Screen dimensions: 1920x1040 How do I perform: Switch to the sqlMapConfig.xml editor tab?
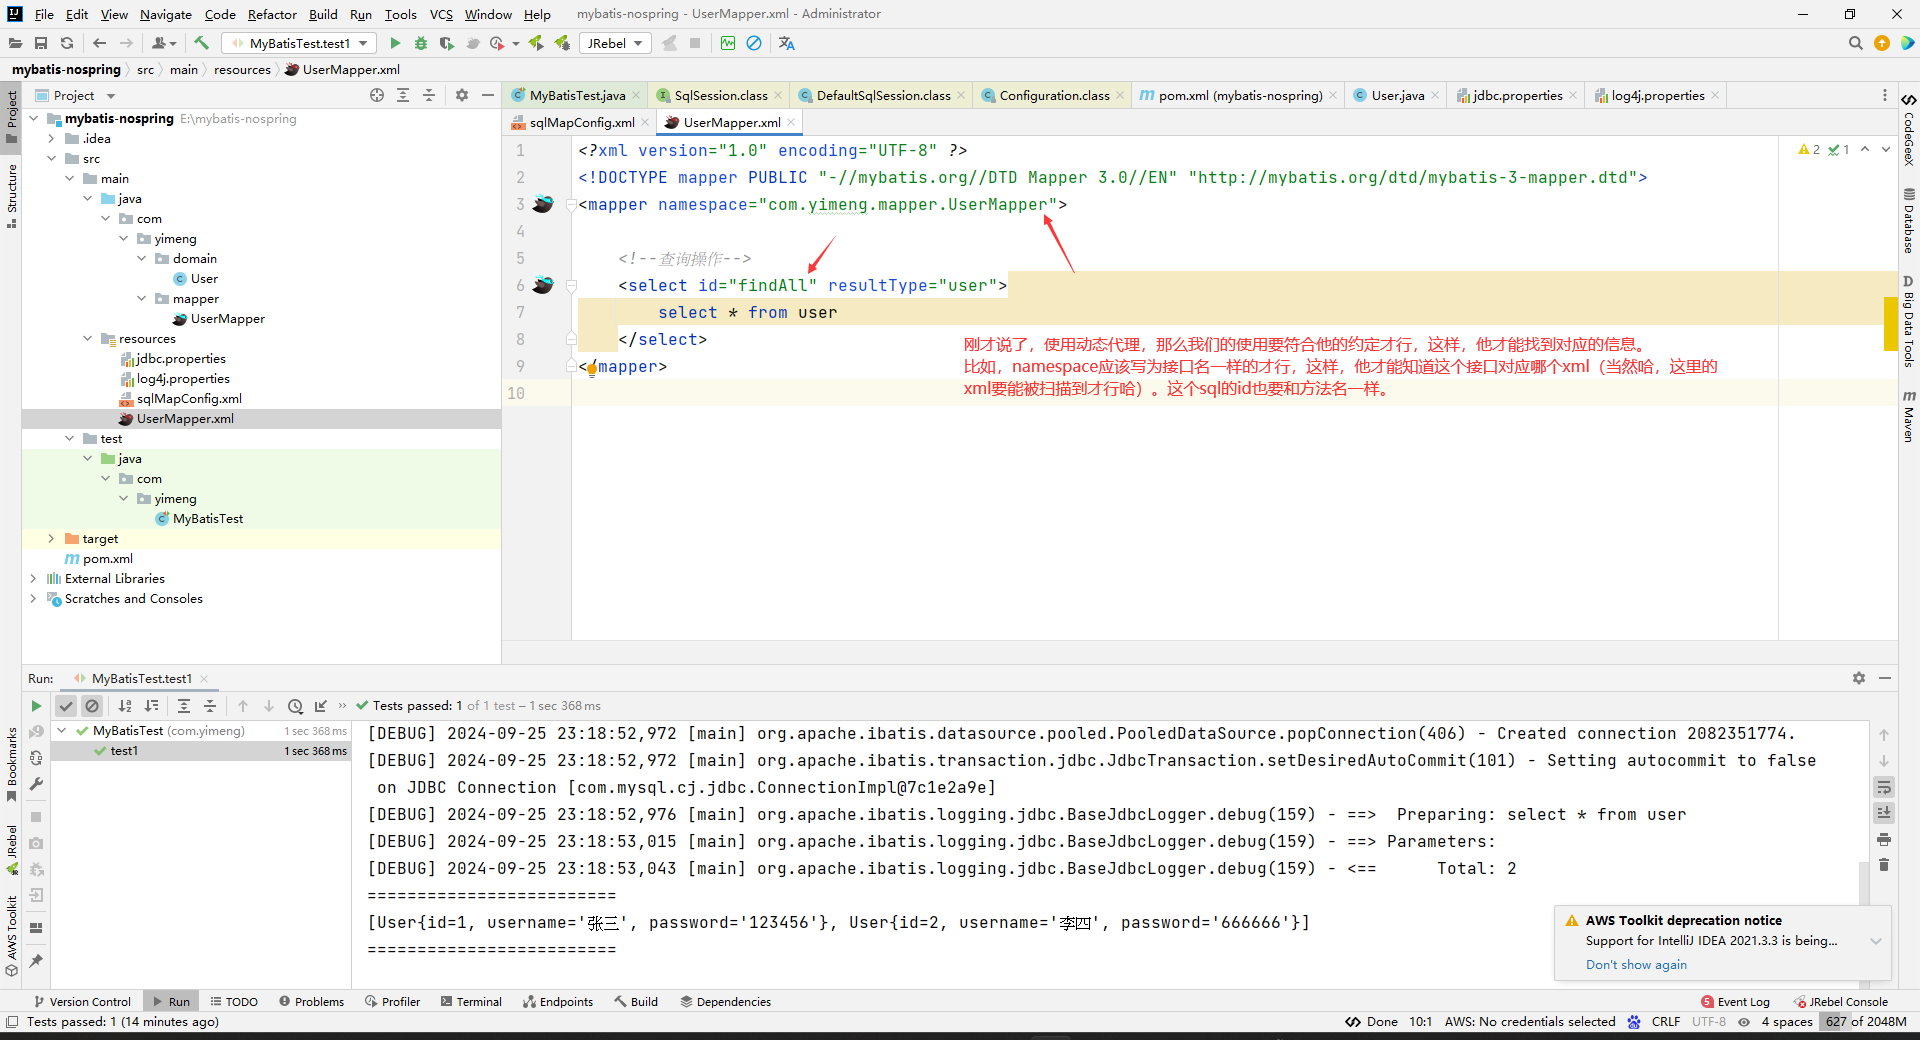pyautogui.click(x=581, y=122)
